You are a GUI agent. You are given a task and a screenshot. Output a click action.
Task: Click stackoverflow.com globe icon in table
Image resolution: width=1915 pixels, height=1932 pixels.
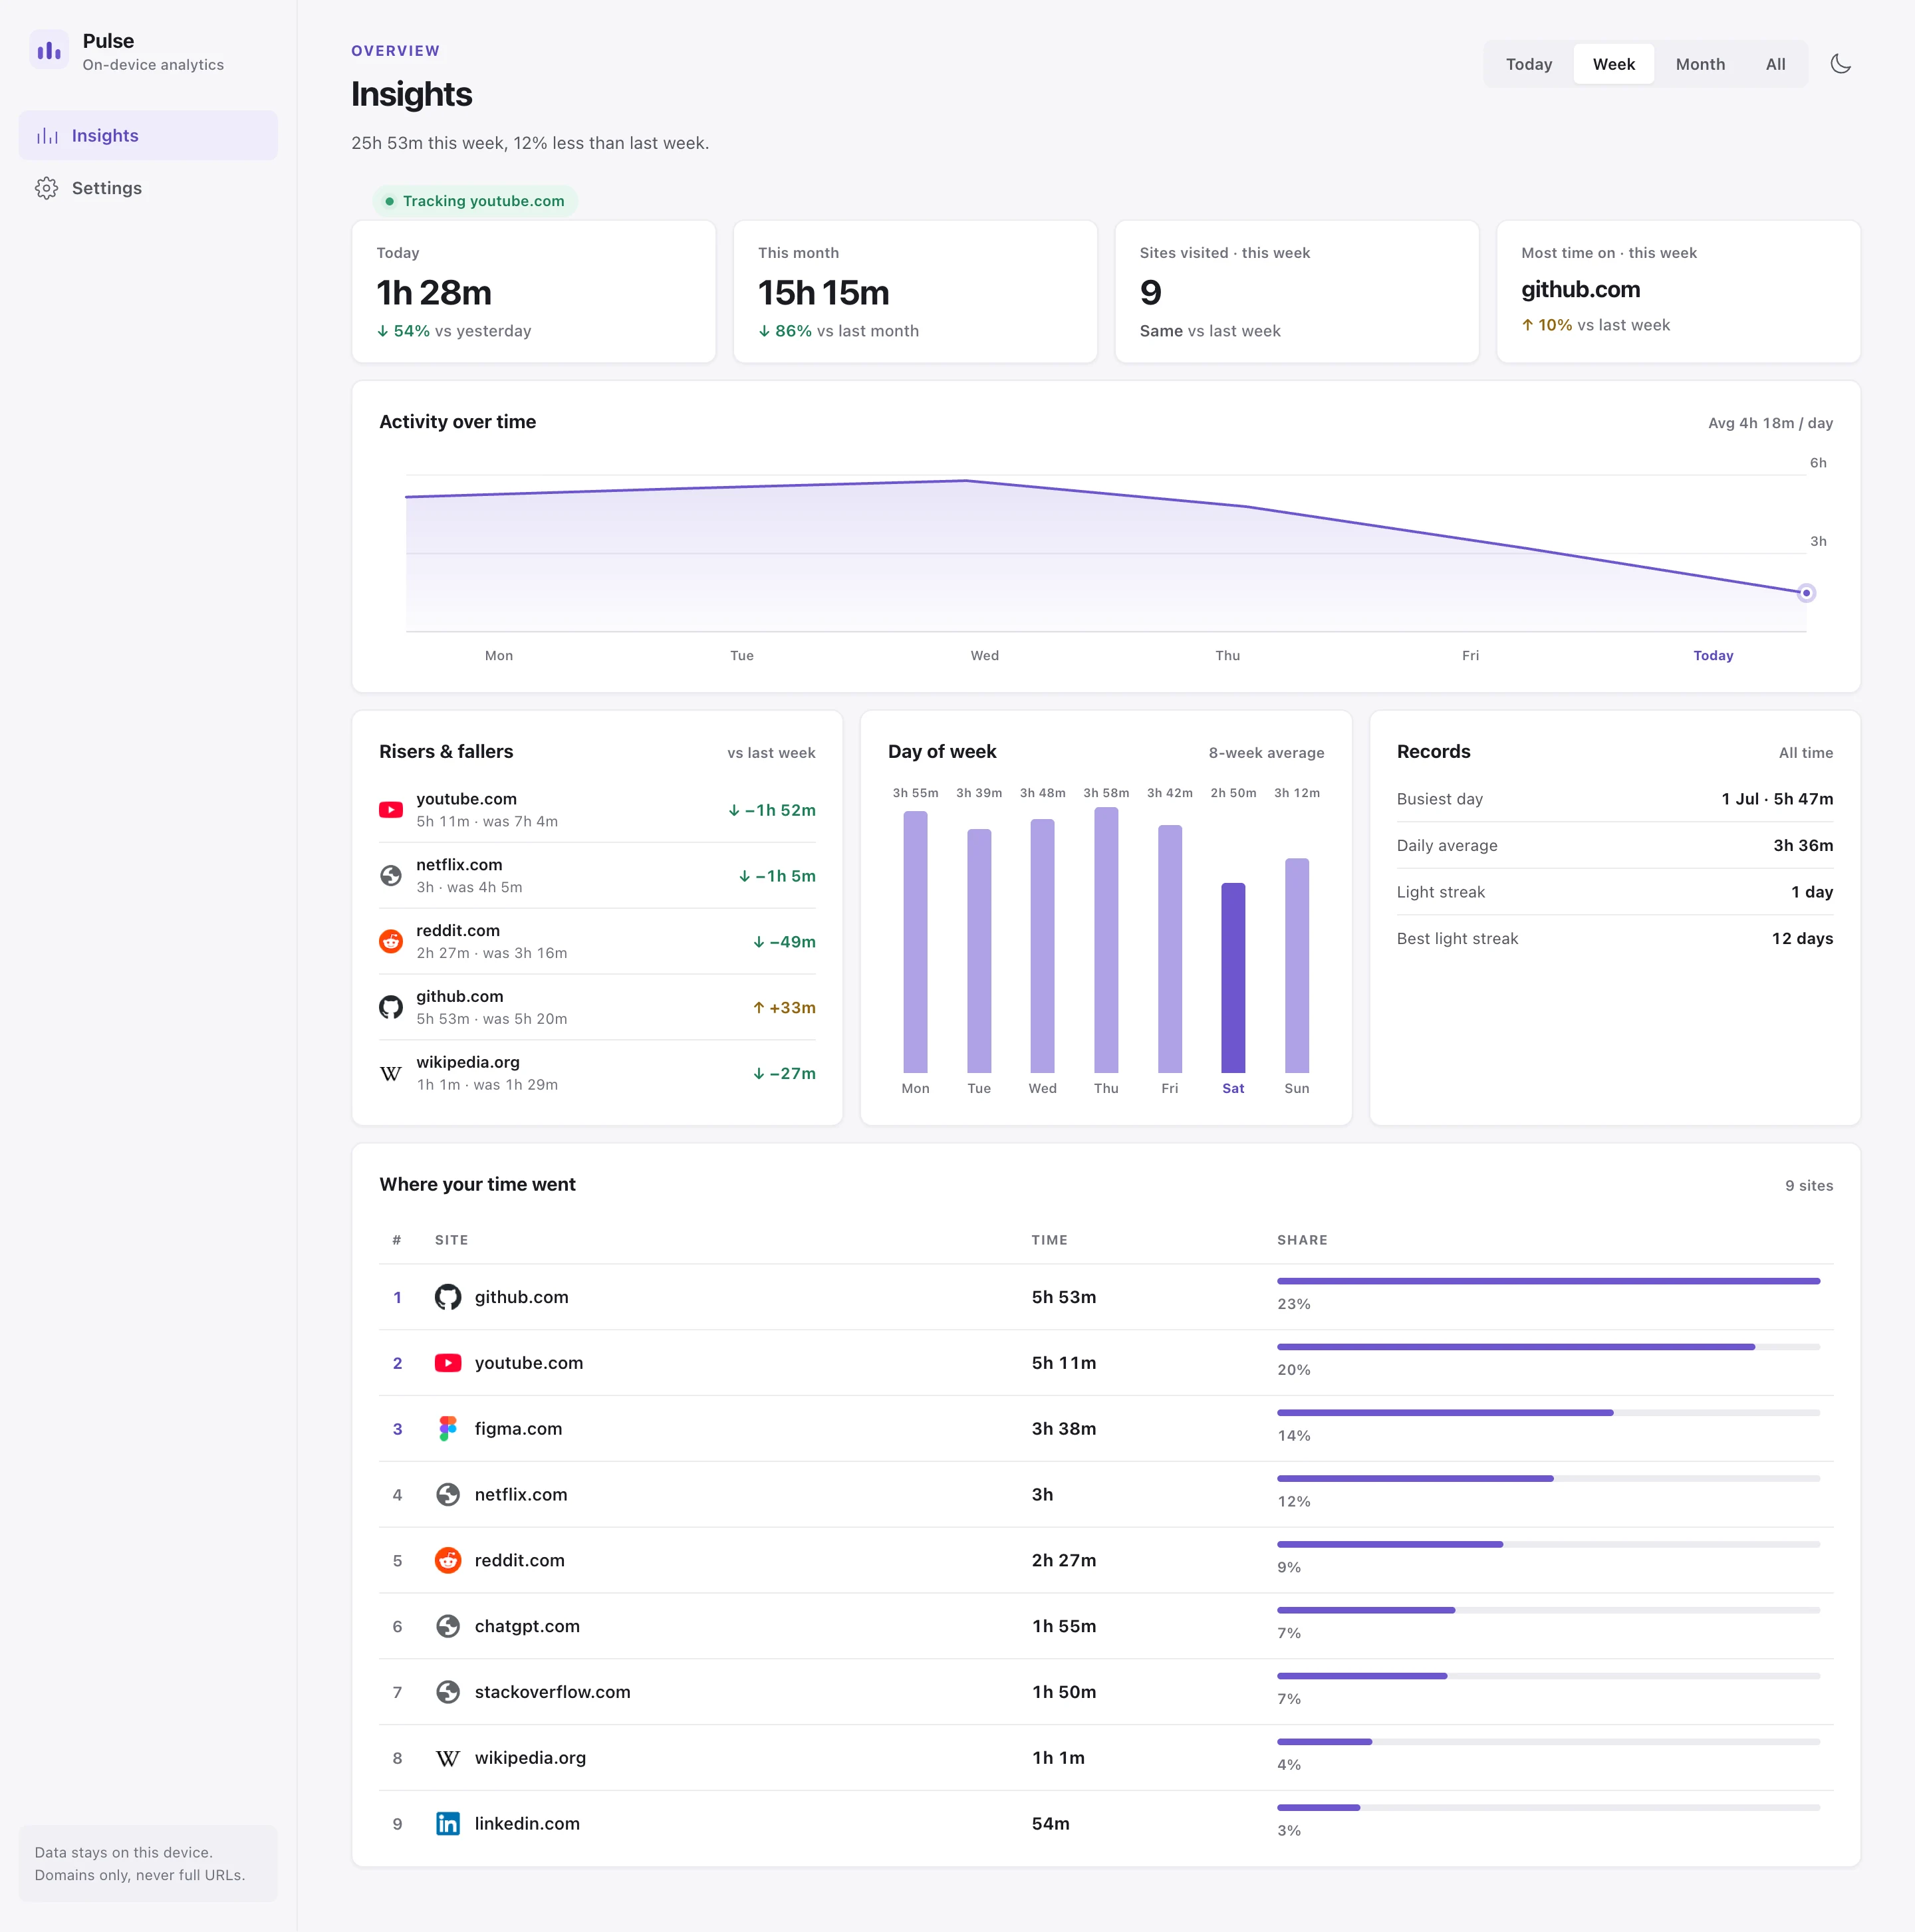448,1692
